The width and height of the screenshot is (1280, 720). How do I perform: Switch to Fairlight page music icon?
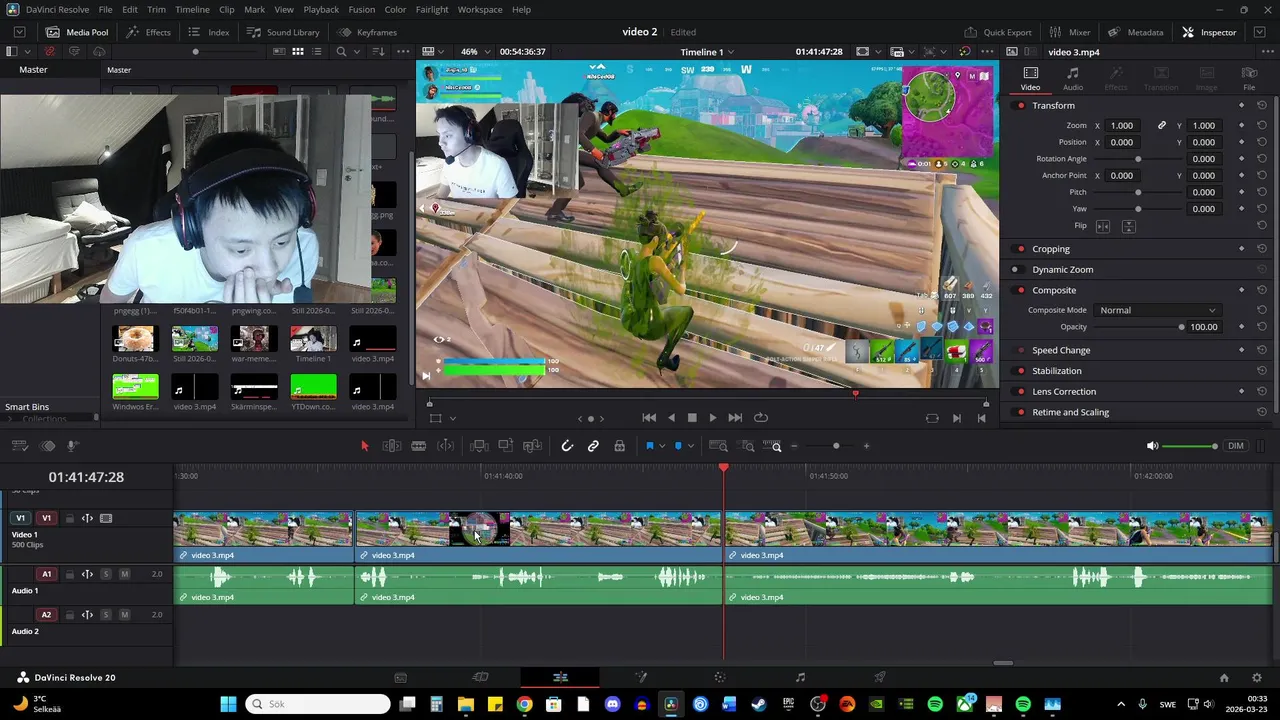pos(800,677)
